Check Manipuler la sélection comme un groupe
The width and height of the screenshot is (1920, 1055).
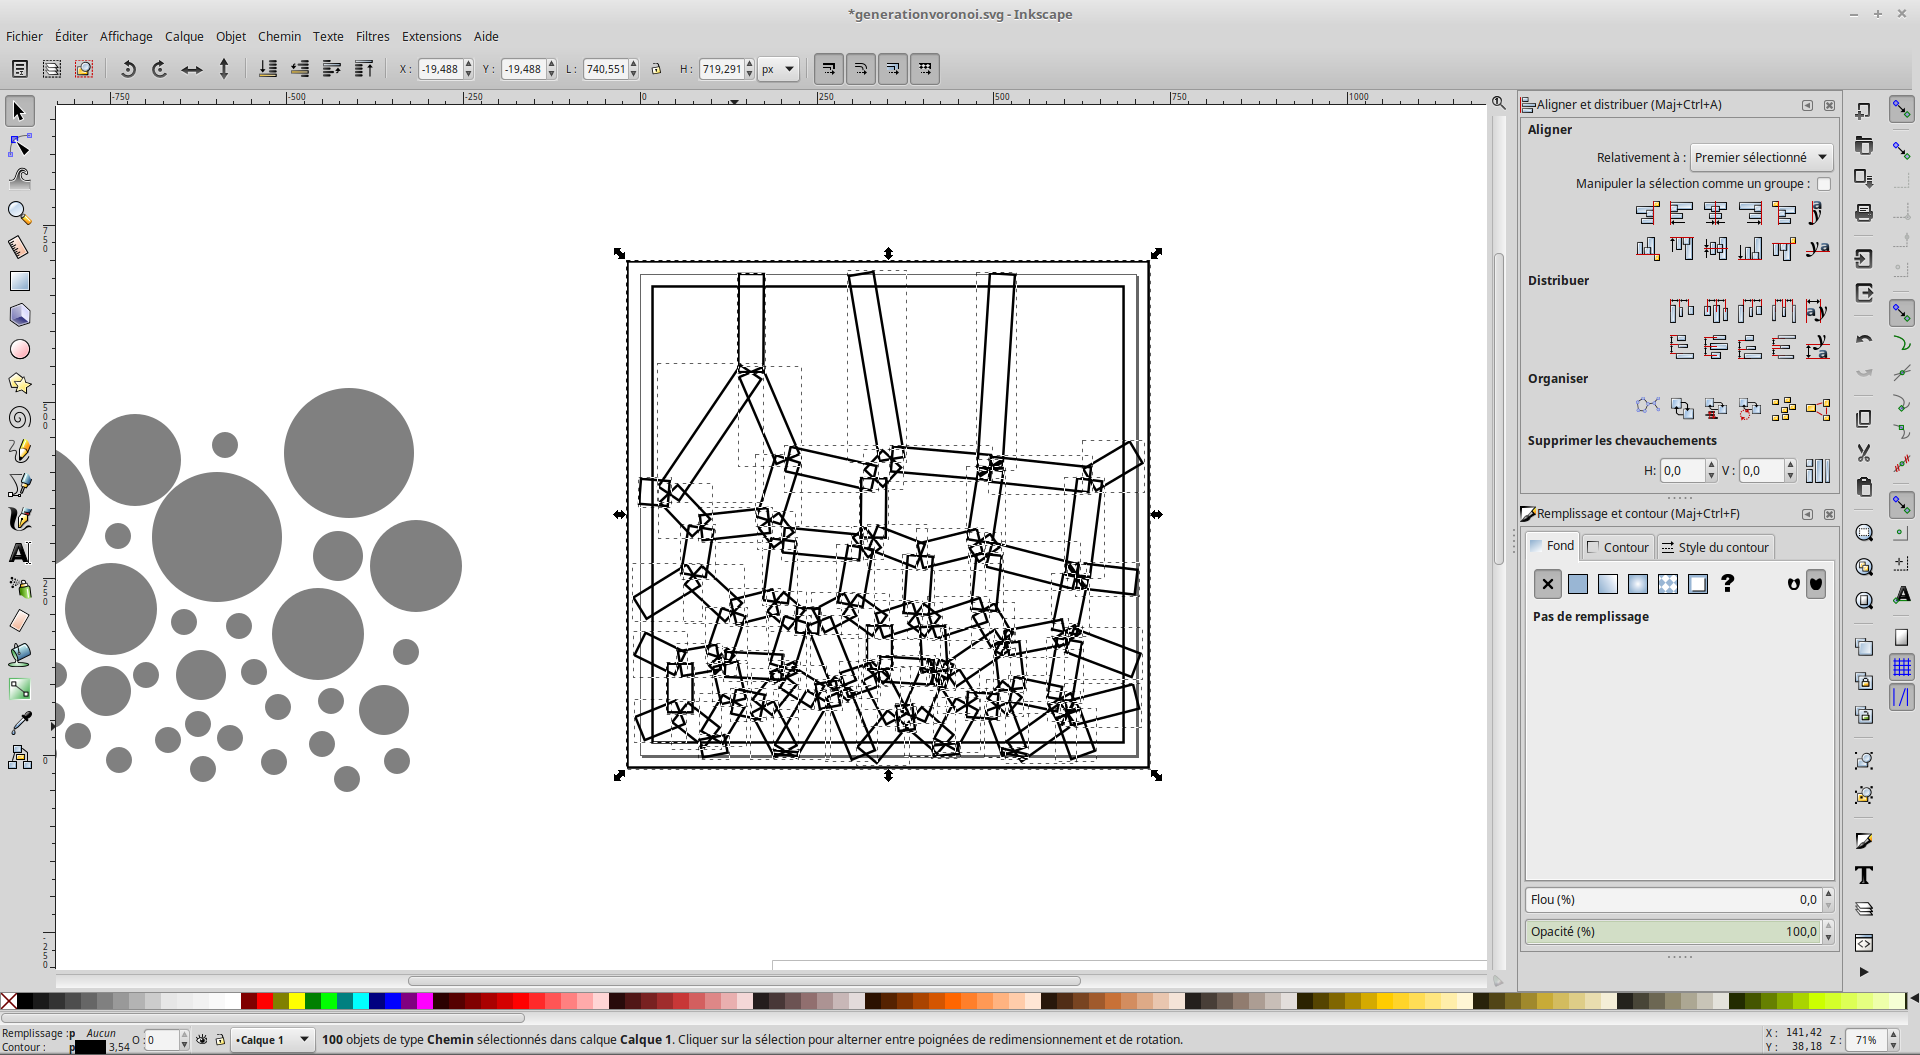point(1824,184)
